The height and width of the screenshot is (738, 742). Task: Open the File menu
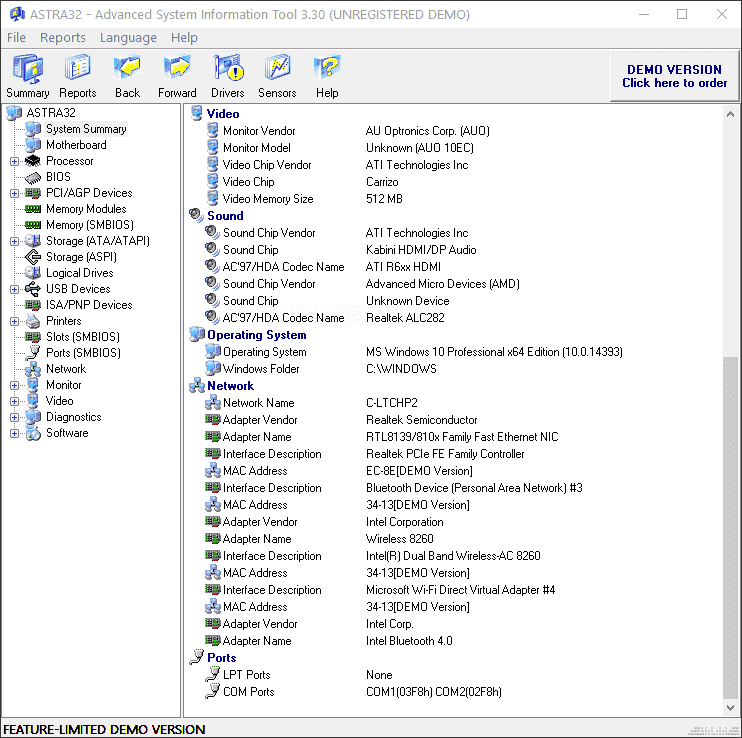click(x=17, y=37)
